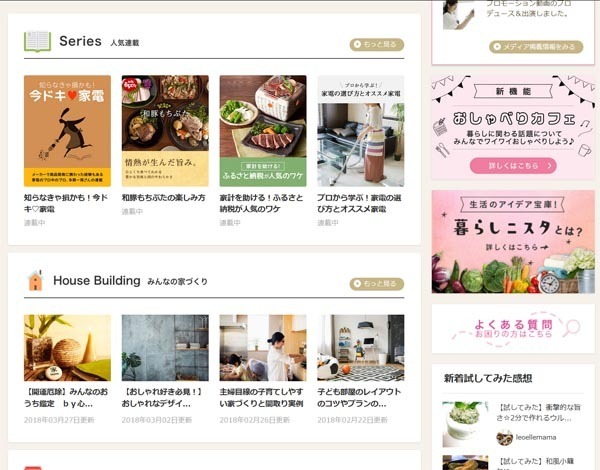Open House Building もっと見る button
Viewport: 600px width, 470px height.
(377, 284)
